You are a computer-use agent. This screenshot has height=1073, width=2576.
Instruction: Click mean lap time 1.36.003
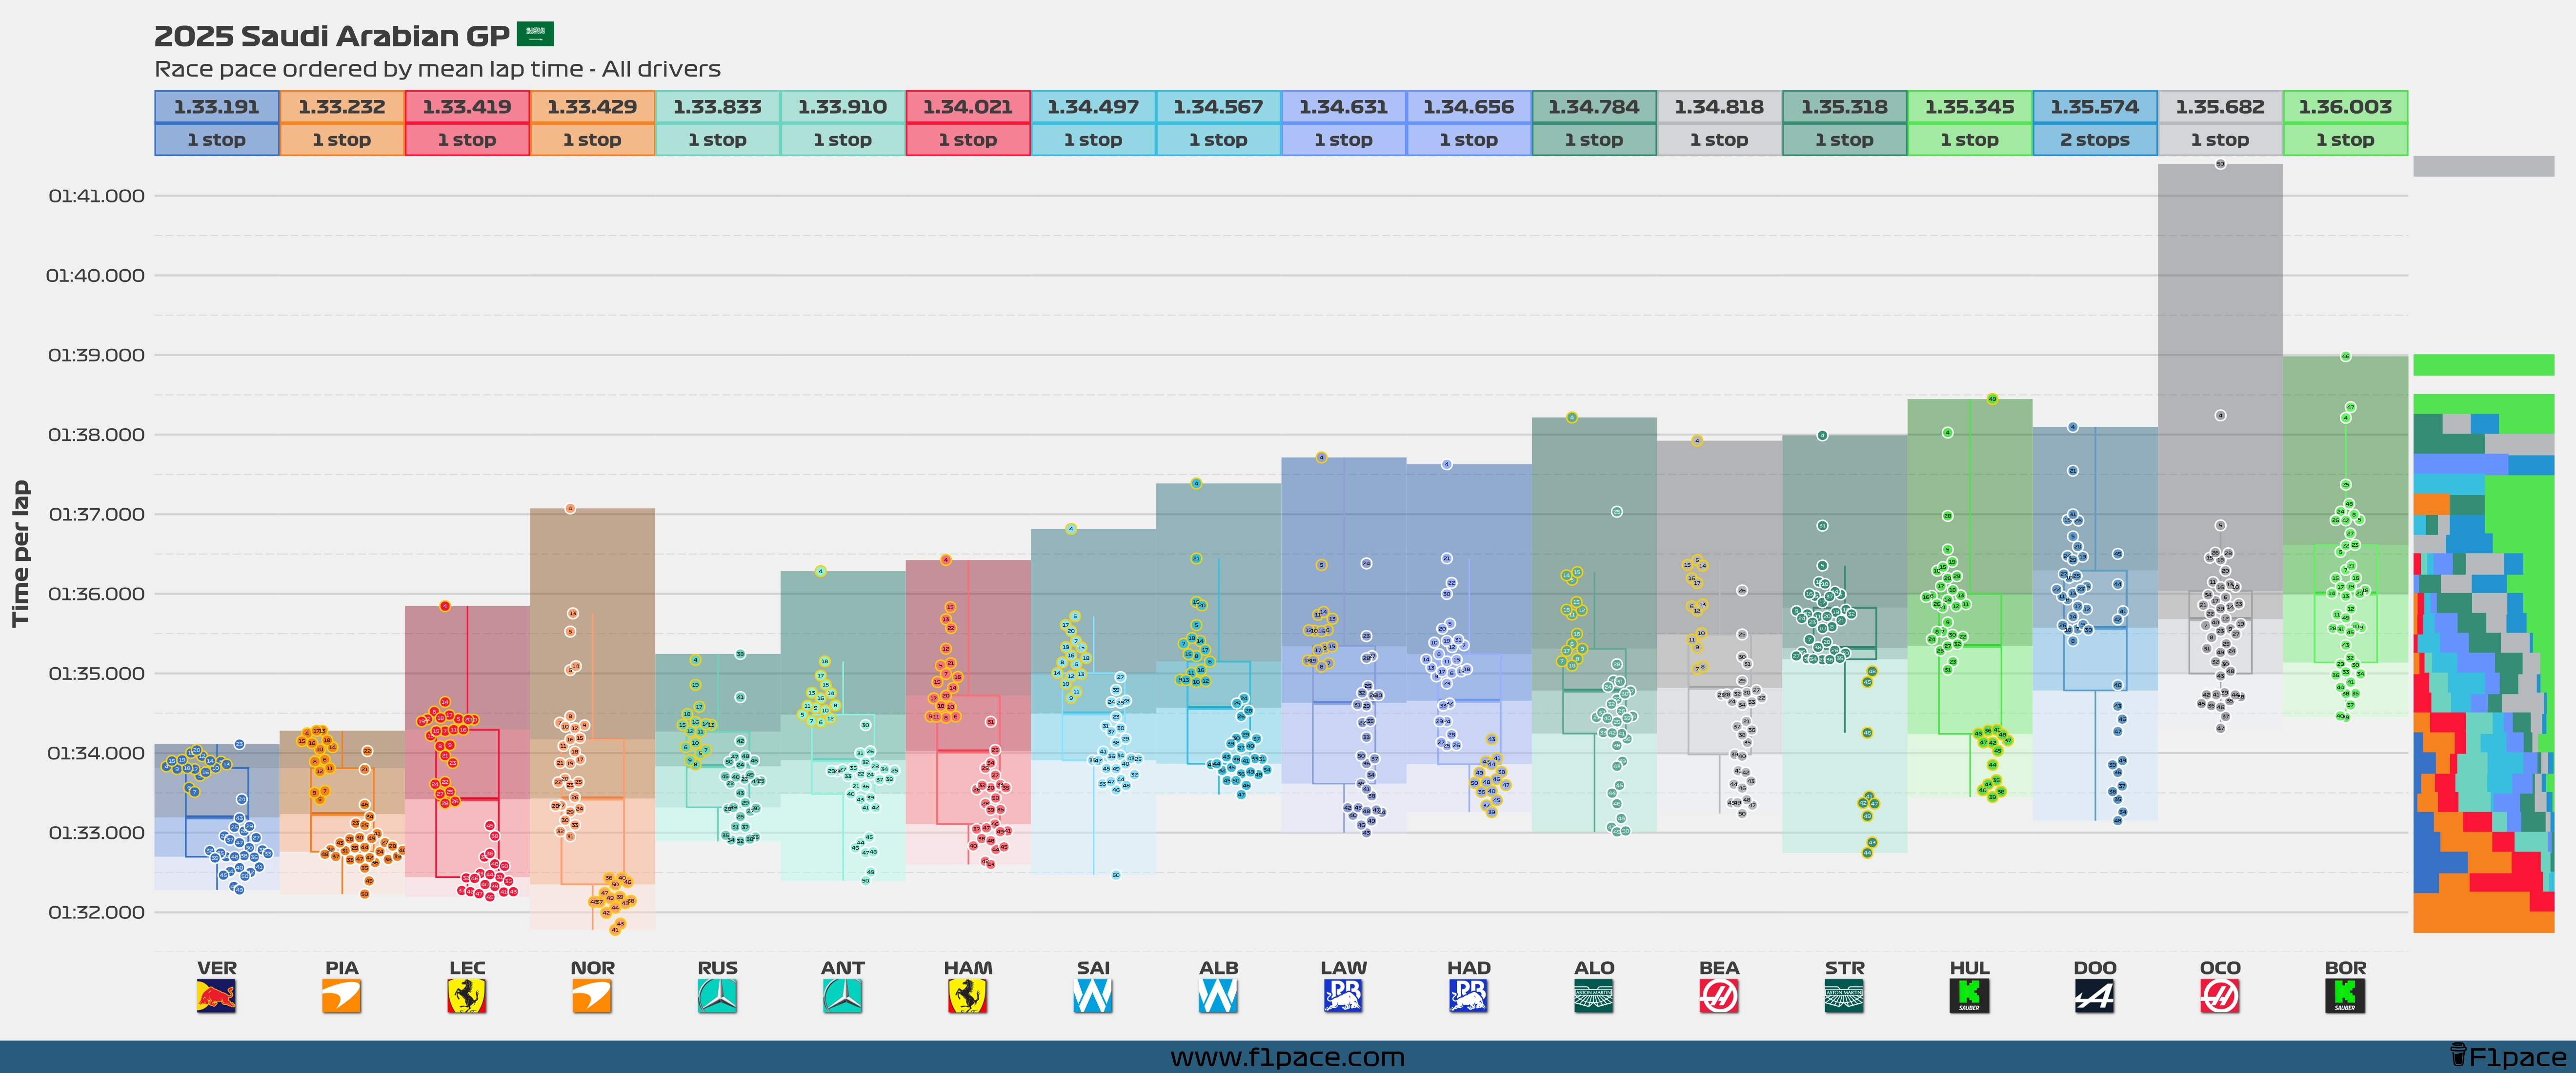click(2346, 107)
